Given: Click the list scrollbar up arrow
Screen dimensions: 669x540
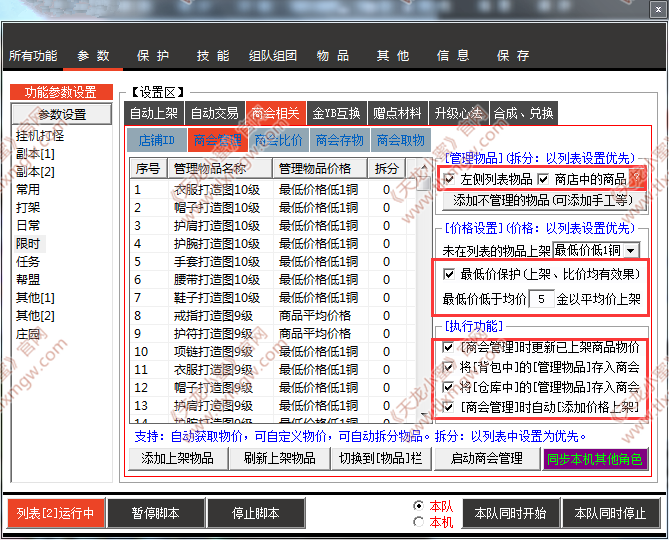Looking at the screenshot, I should click(x=424, y=167).
